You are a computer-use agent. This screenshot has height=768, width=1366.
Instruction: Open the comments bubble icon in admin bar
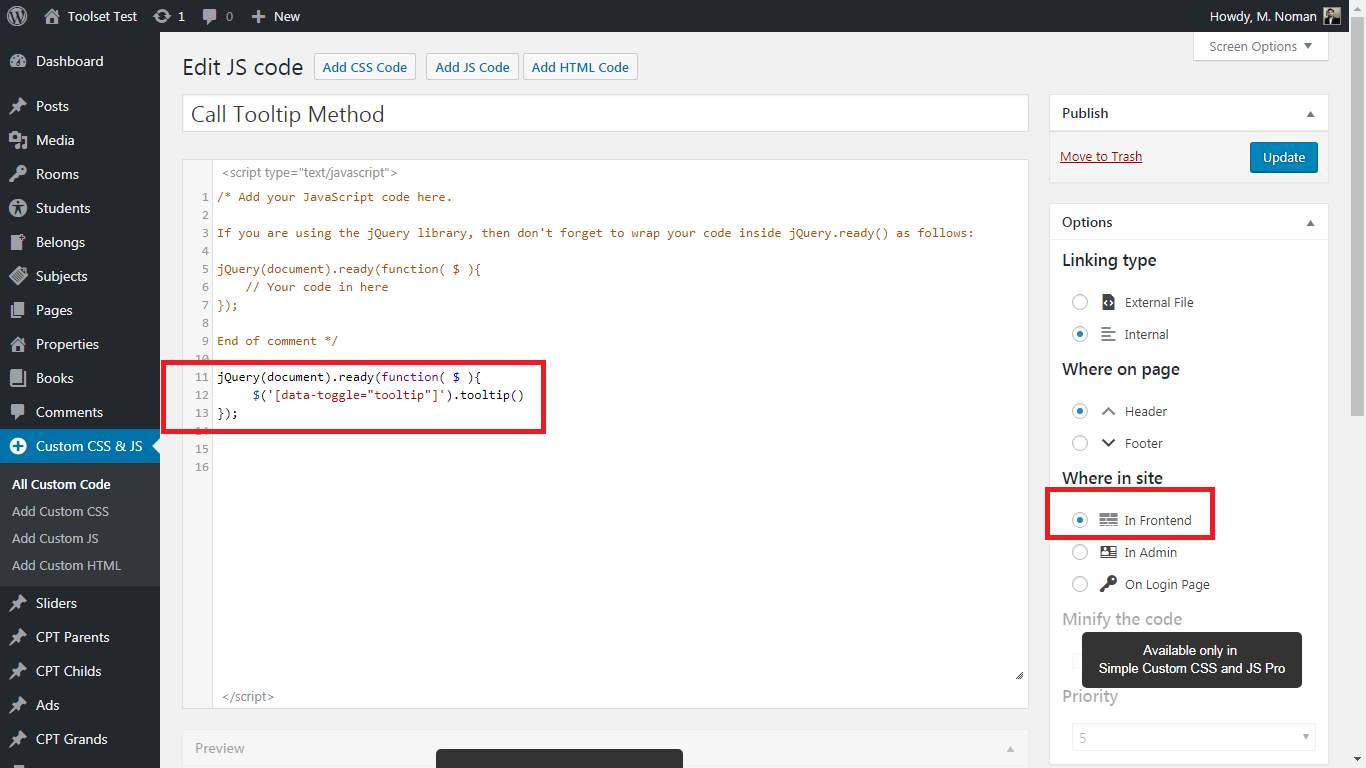coord(209,16)
